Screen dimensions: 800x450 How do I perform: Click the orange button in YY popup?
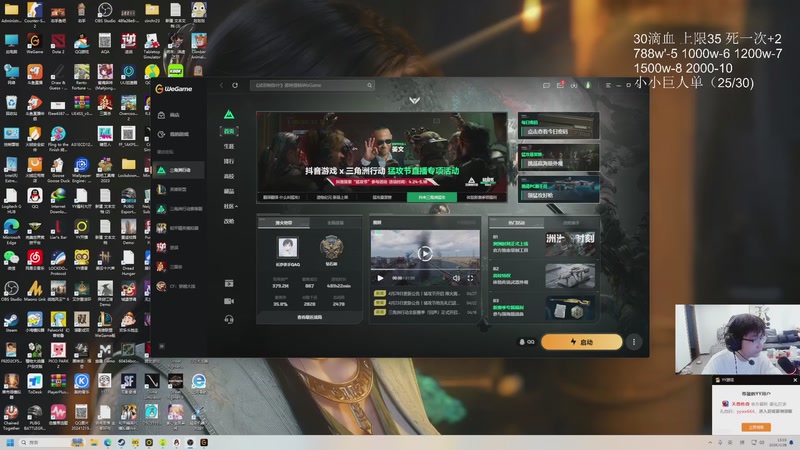[756, 427]
